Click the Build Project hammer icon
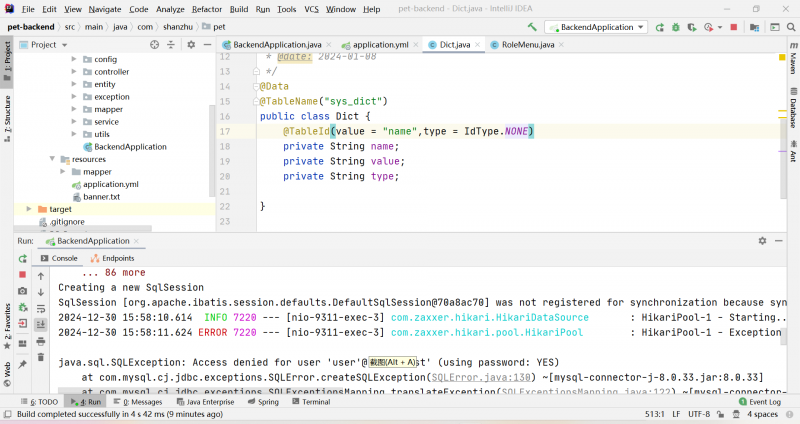Image resolution: width=800 pixels, height=424 pixels. [x=532, y=27]
